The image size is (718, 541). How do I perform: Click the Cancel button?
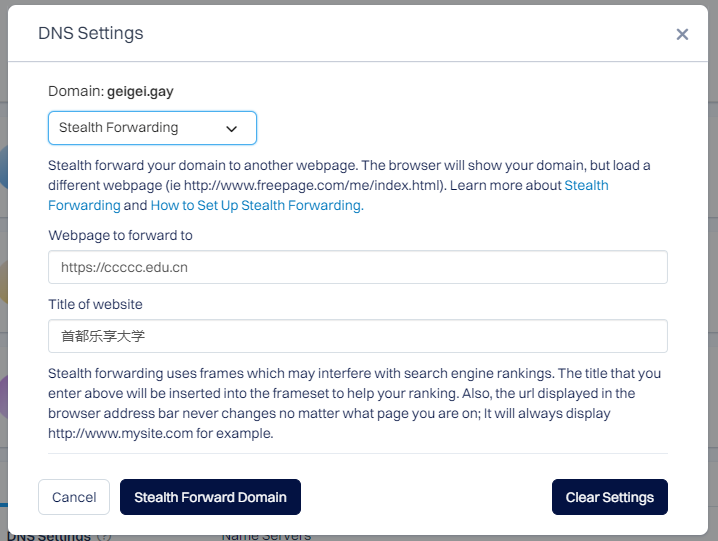[74, 497]
